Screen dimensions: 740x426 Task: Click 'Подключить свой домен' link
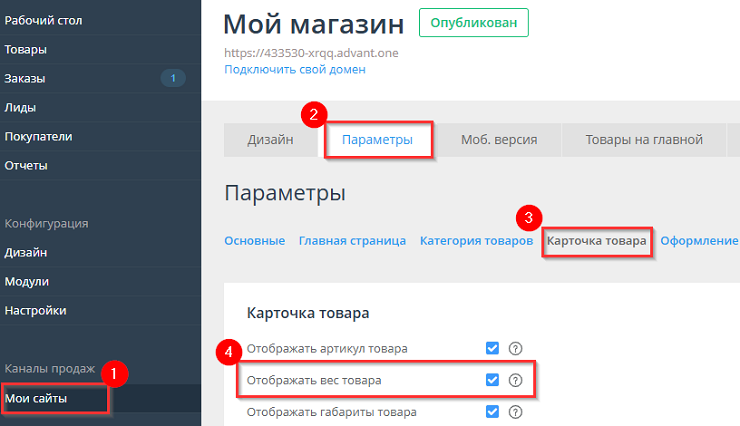[295, 70]
